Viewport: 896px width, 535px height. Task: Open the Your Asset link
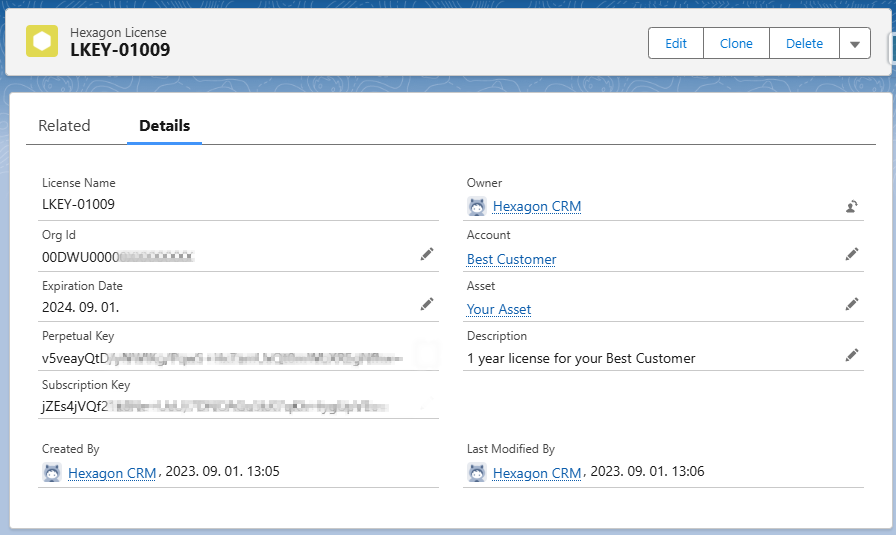pos(499,309)
